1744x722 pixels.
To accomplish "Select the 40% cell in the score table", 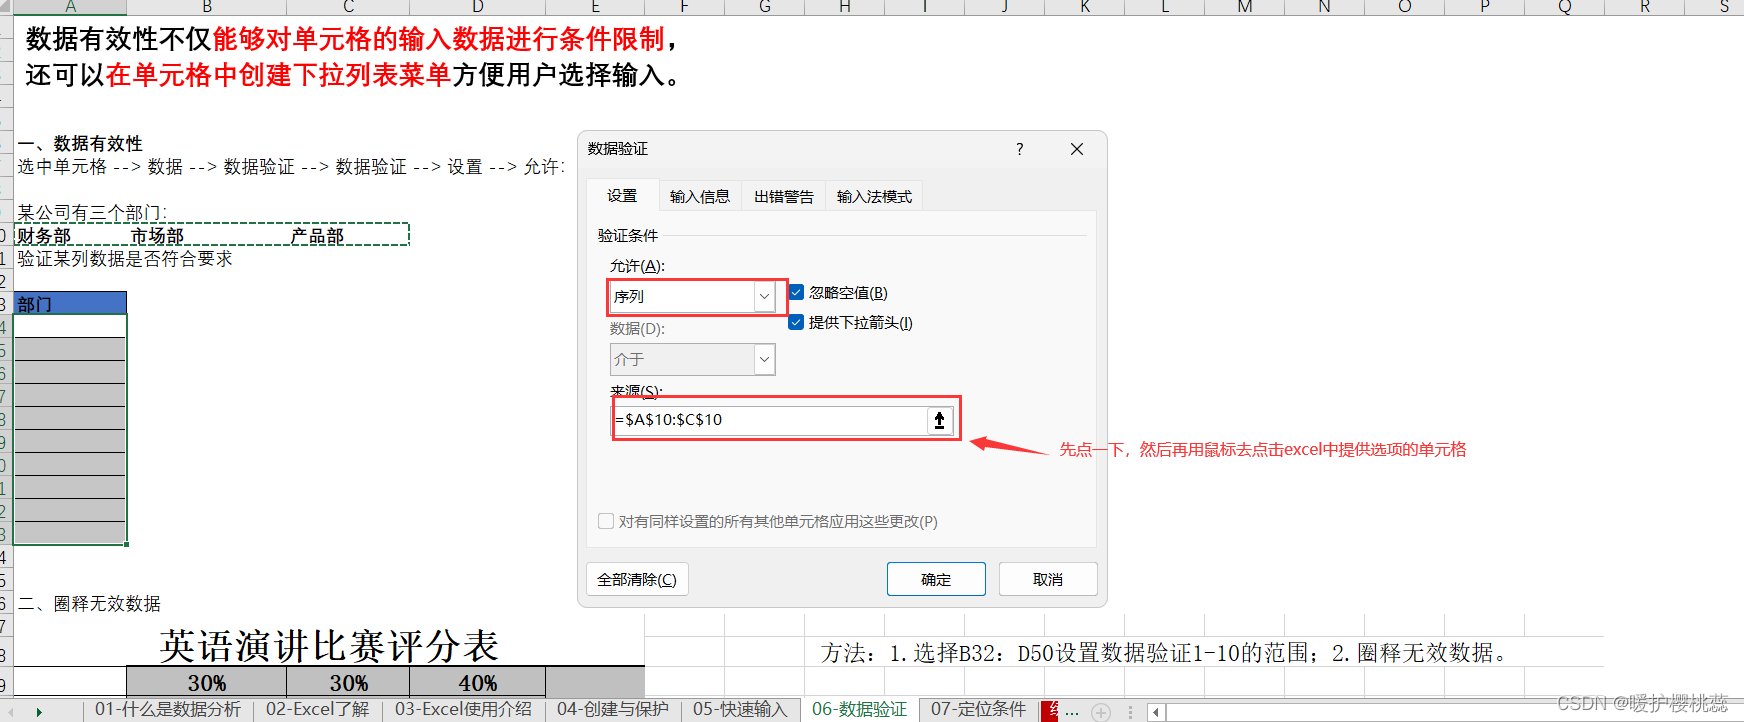I will (477, 683).
